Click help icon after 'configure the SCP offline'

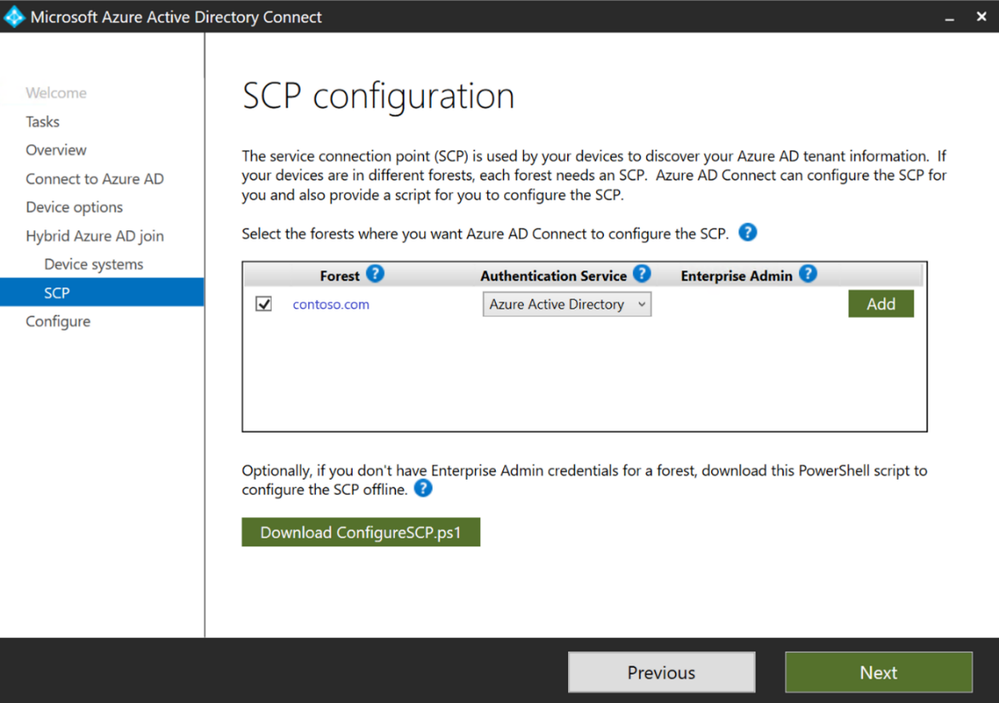(x=423, y=489)
